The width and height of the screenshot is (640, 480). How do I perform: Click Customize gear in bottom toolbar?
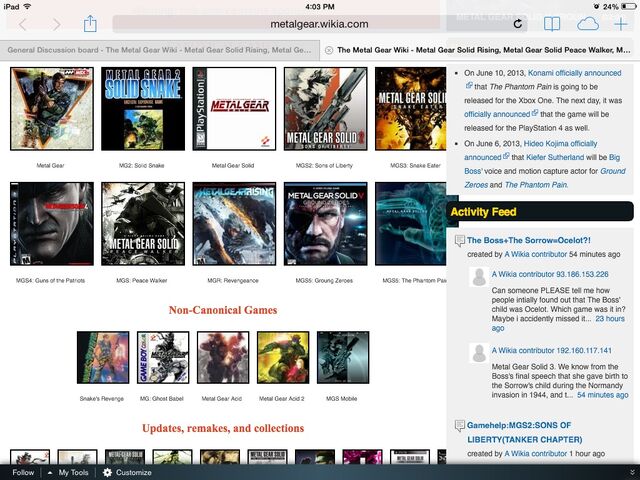[127, 472]
